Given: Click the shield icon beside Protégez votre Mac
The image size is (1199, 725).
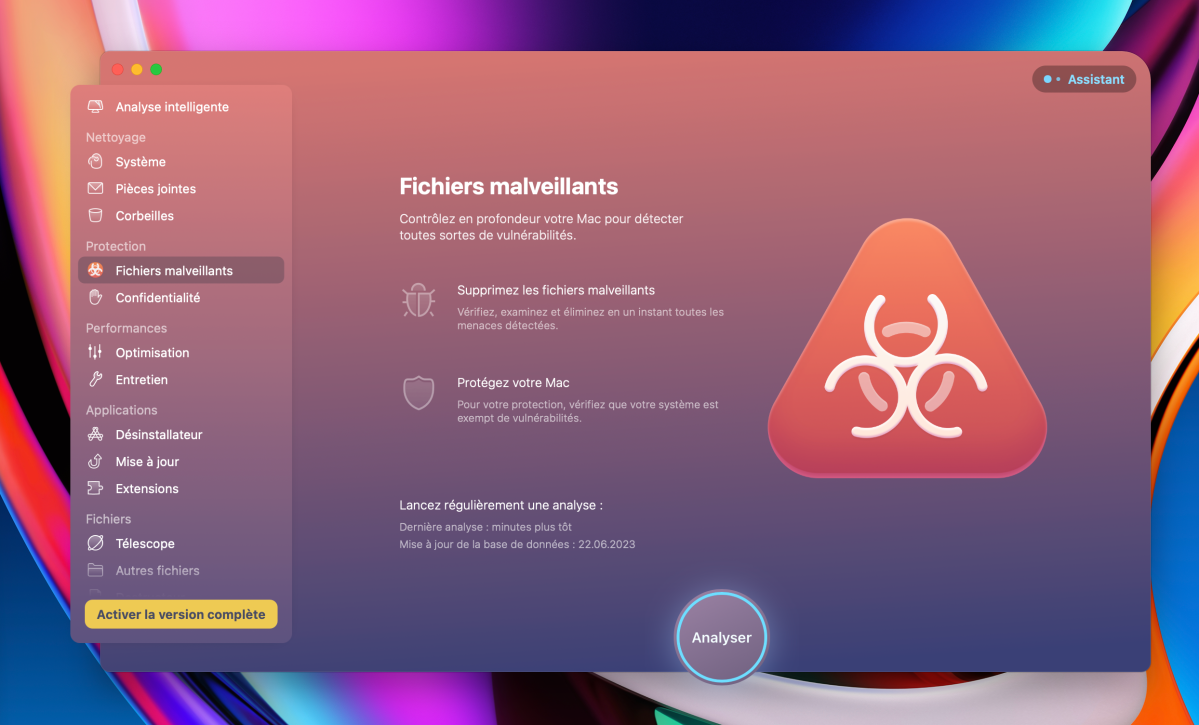Looking at the screenshot, I should (418, 392).
